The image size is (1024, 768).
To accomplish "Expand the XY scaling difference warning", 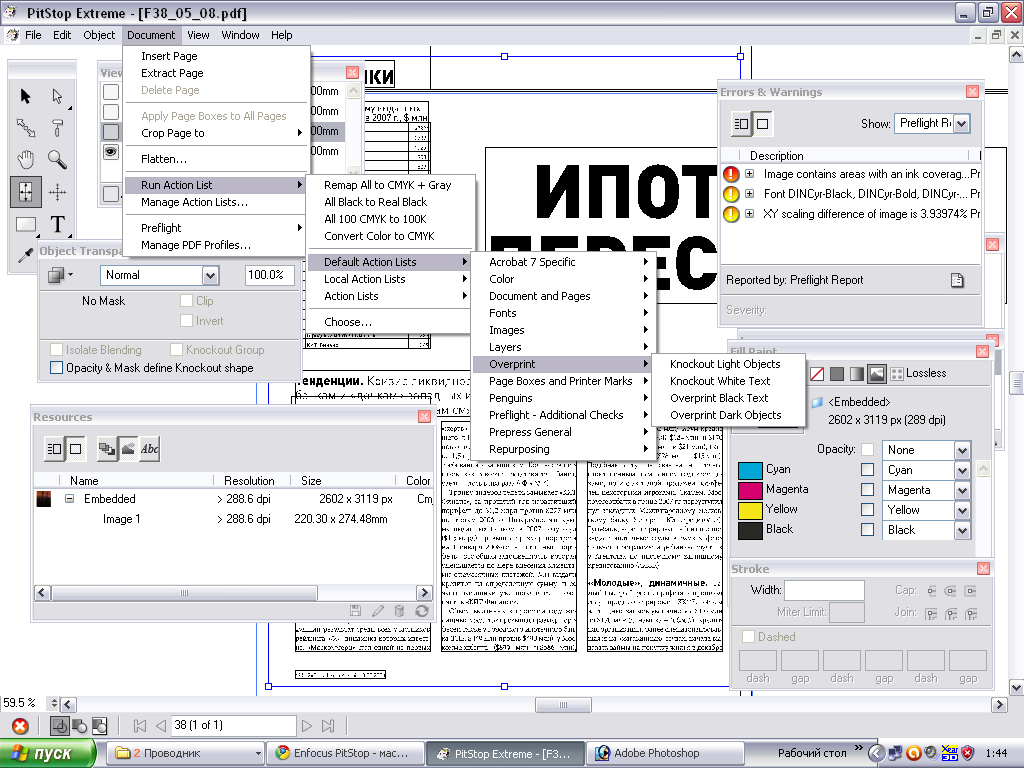I will click(x=749, y=214).
